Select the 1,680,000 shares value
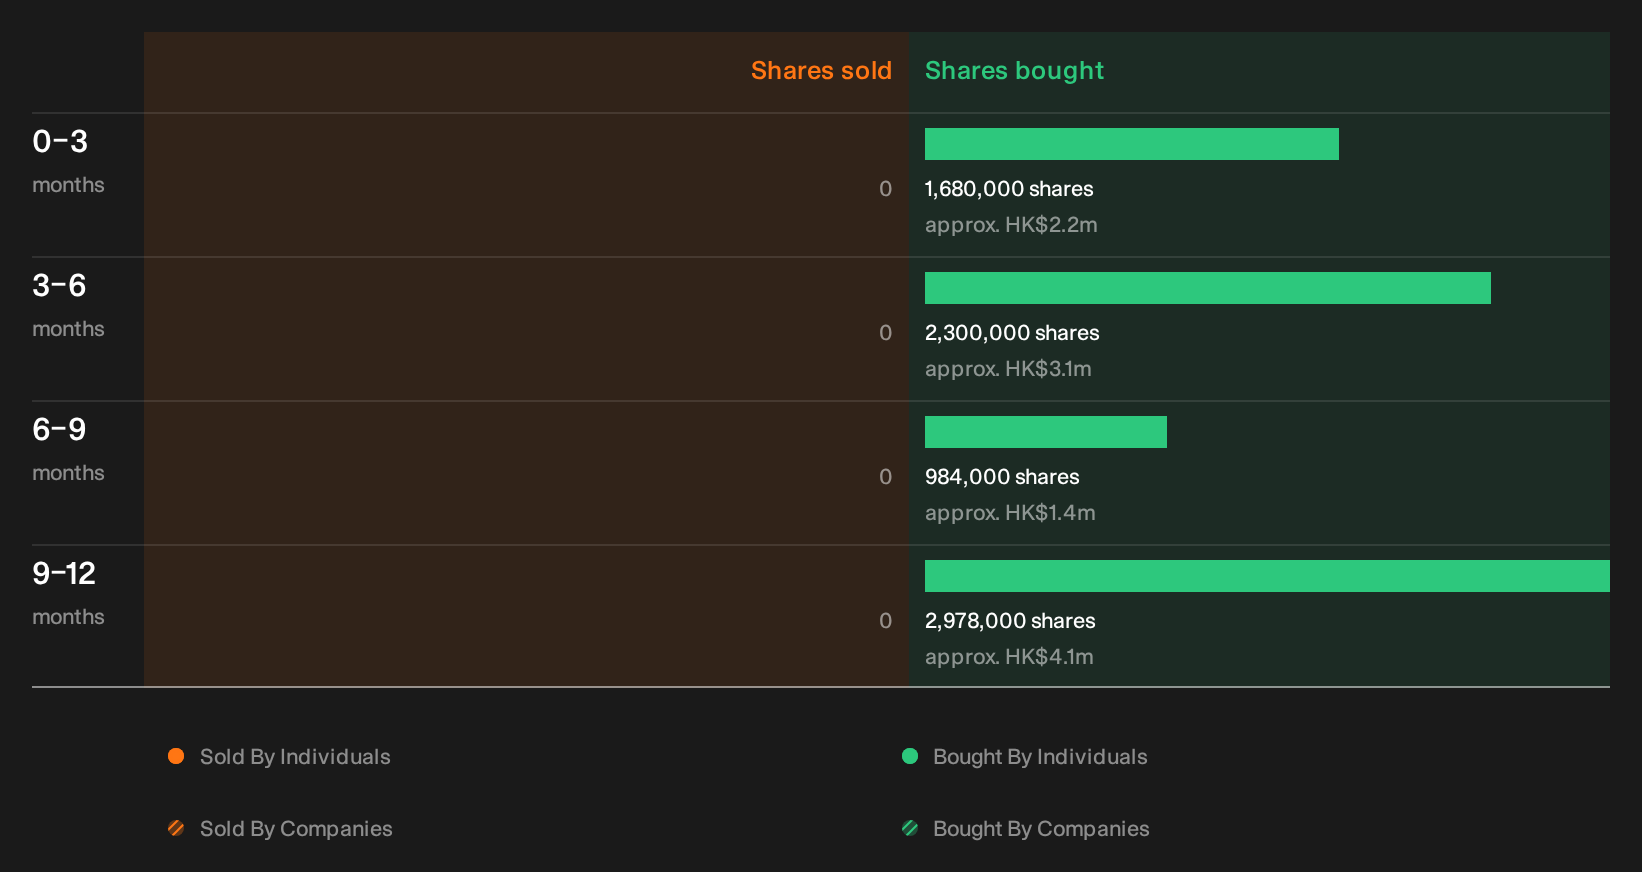 (x=1009, y=189)
